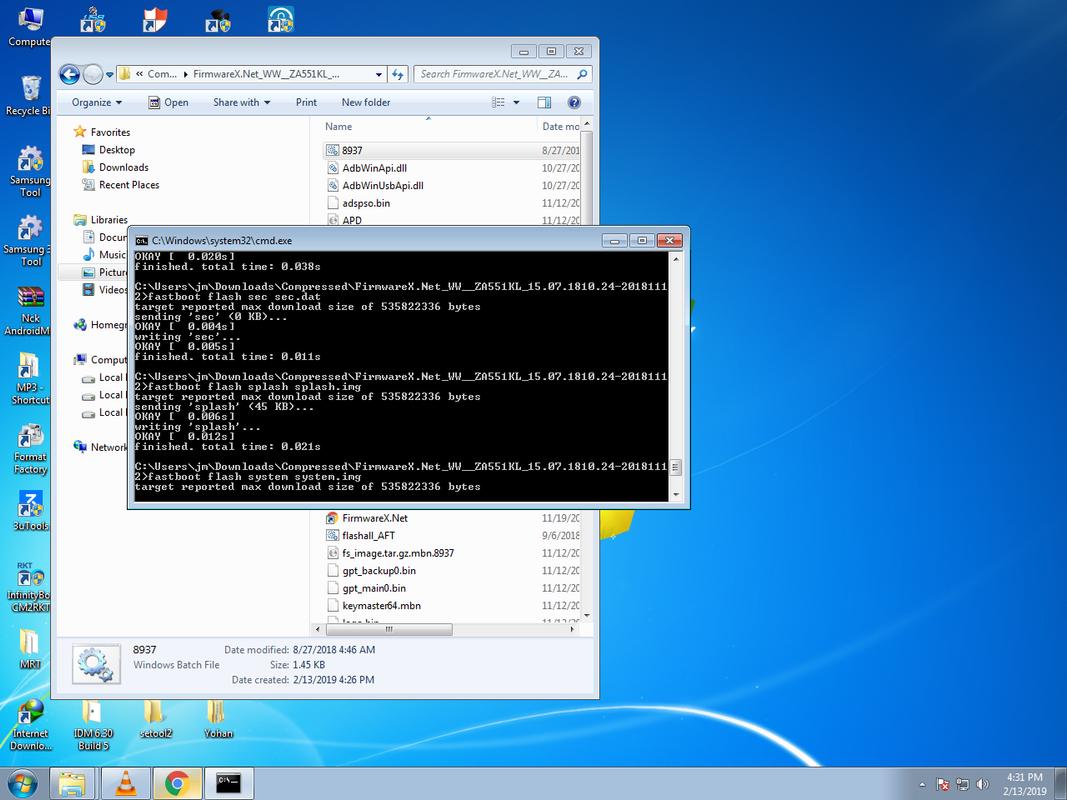
Task: Select the gpt_main0.bin file
Action: click(x=452, y=589)
